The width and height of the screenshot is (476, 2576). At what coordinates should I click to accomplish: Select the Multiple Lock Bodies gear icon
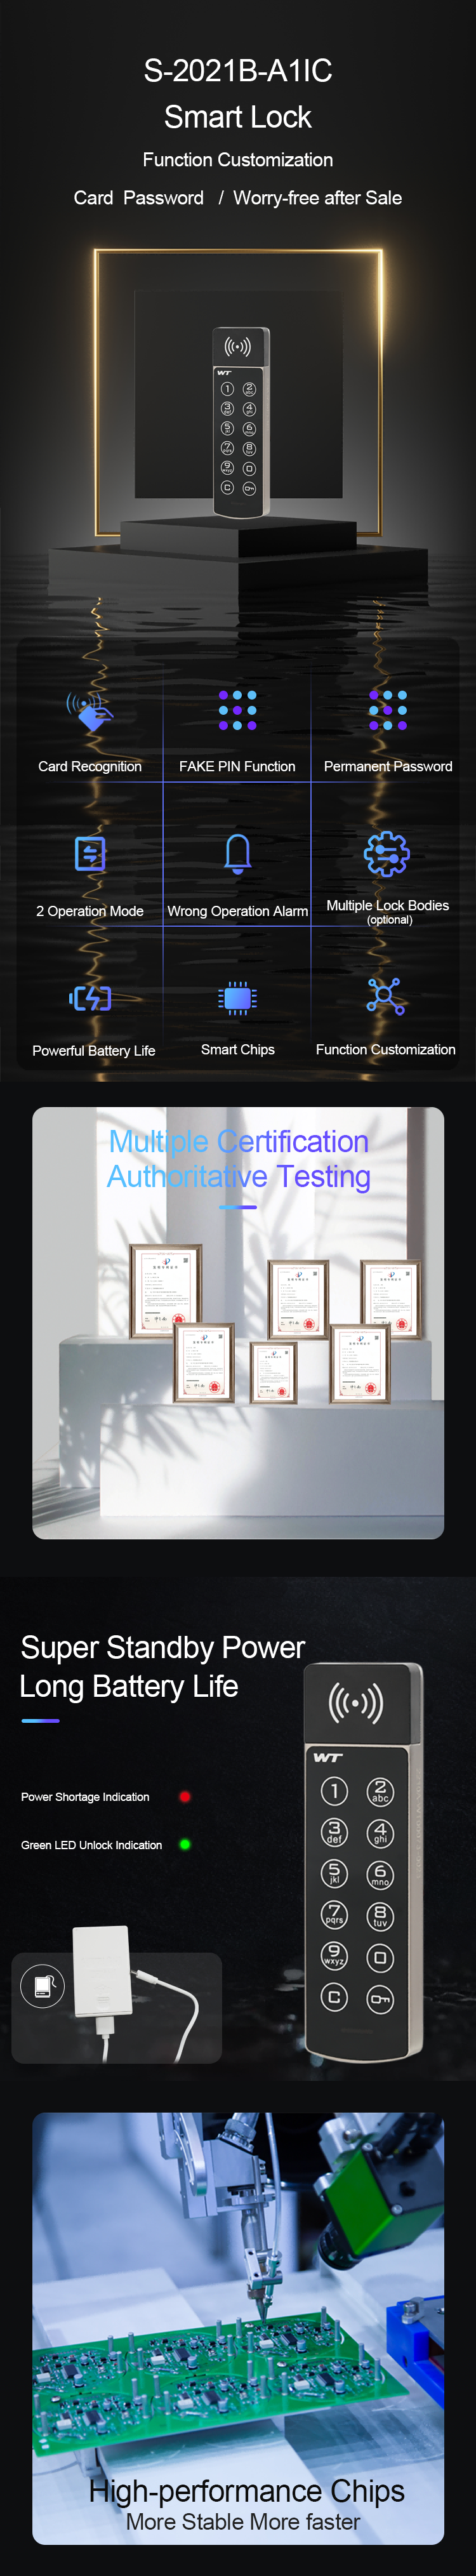coord(386,853)
